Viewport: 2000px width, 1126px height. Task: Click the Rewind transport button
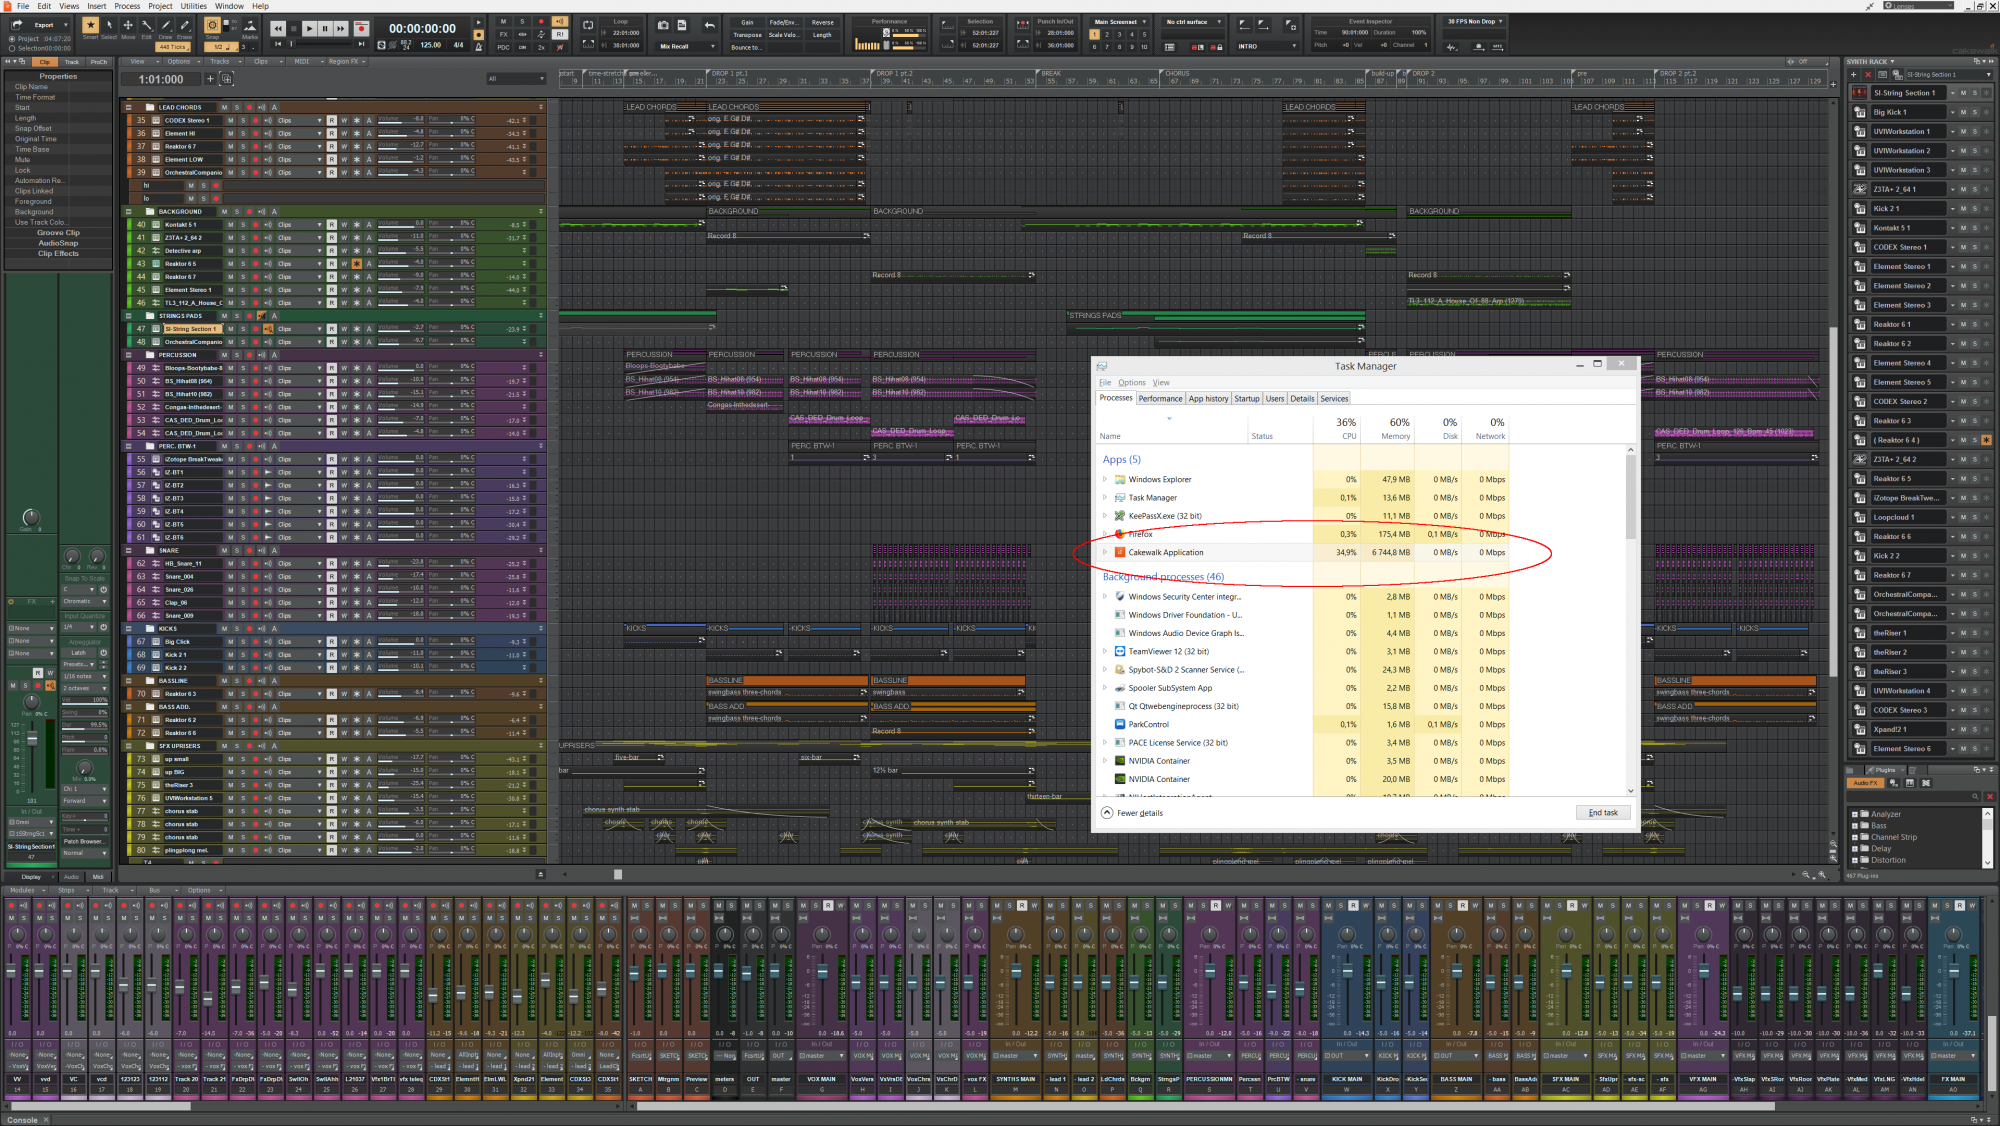(278, 29)
